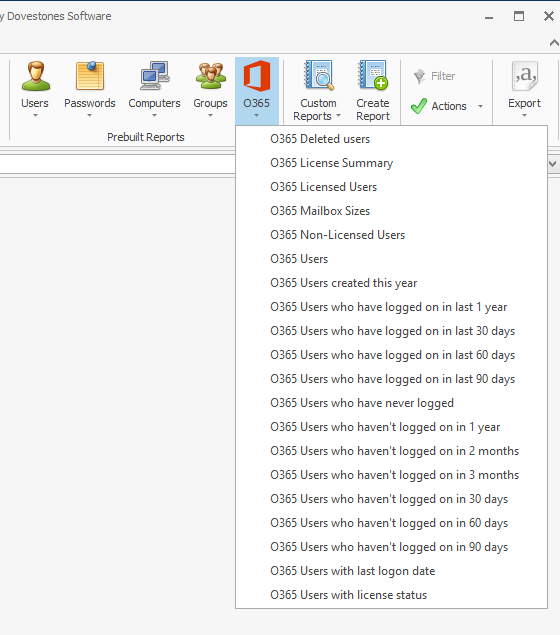Viewport: 560px width, 635px height.
Task: Minimize the Dovestones Software window
Action: [489, 17]
